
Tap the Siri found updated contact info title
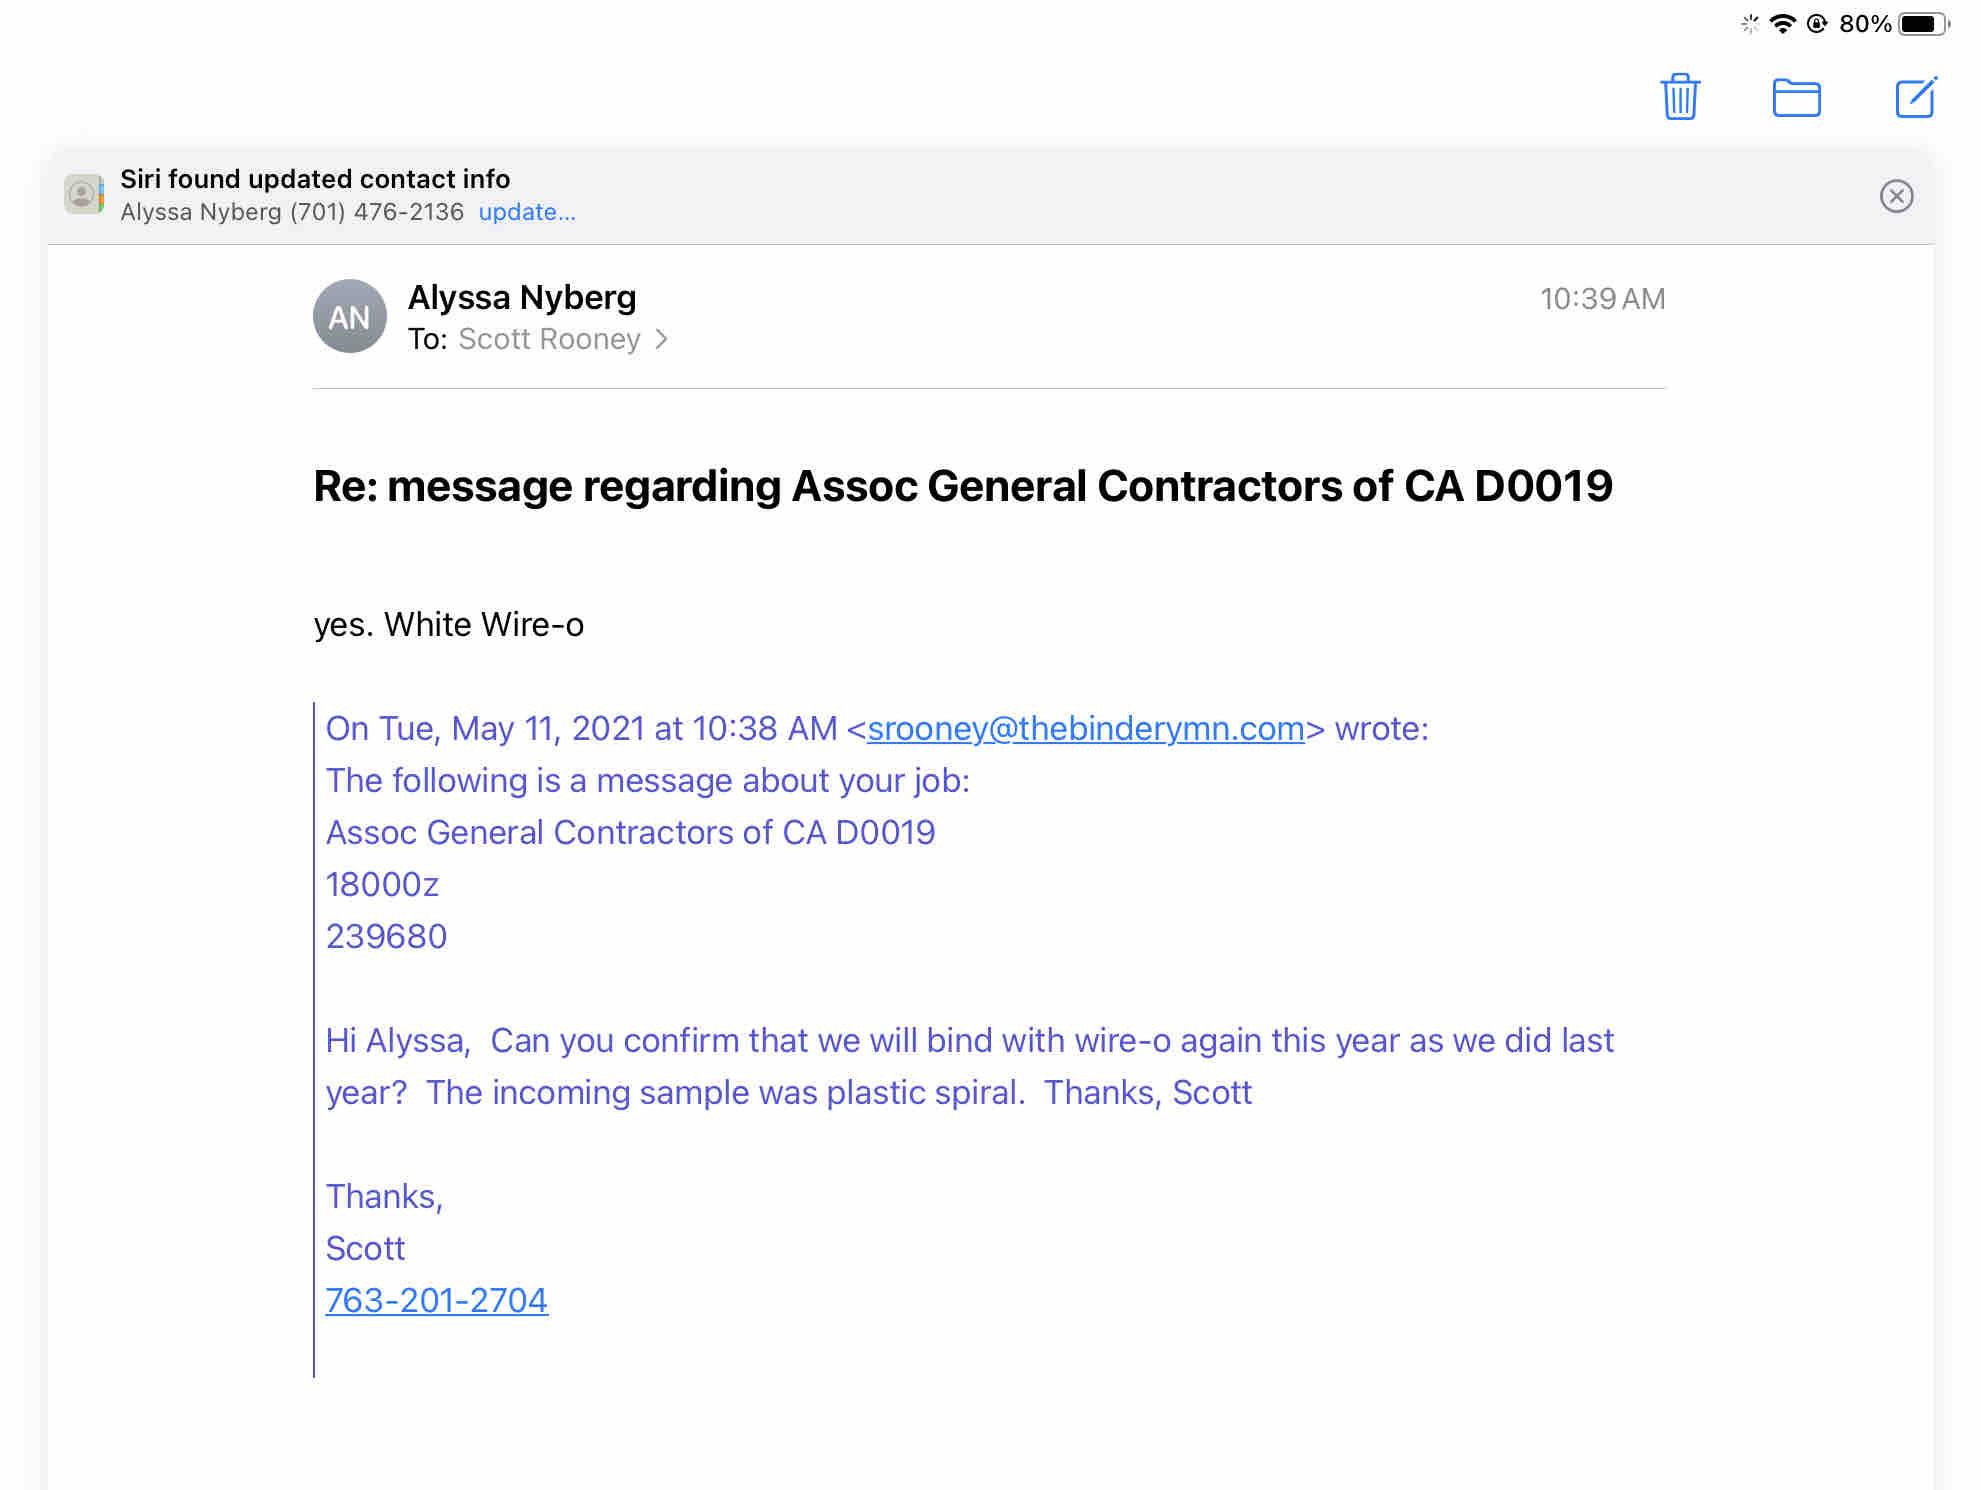pyautogui.click(x=315, y=179)
